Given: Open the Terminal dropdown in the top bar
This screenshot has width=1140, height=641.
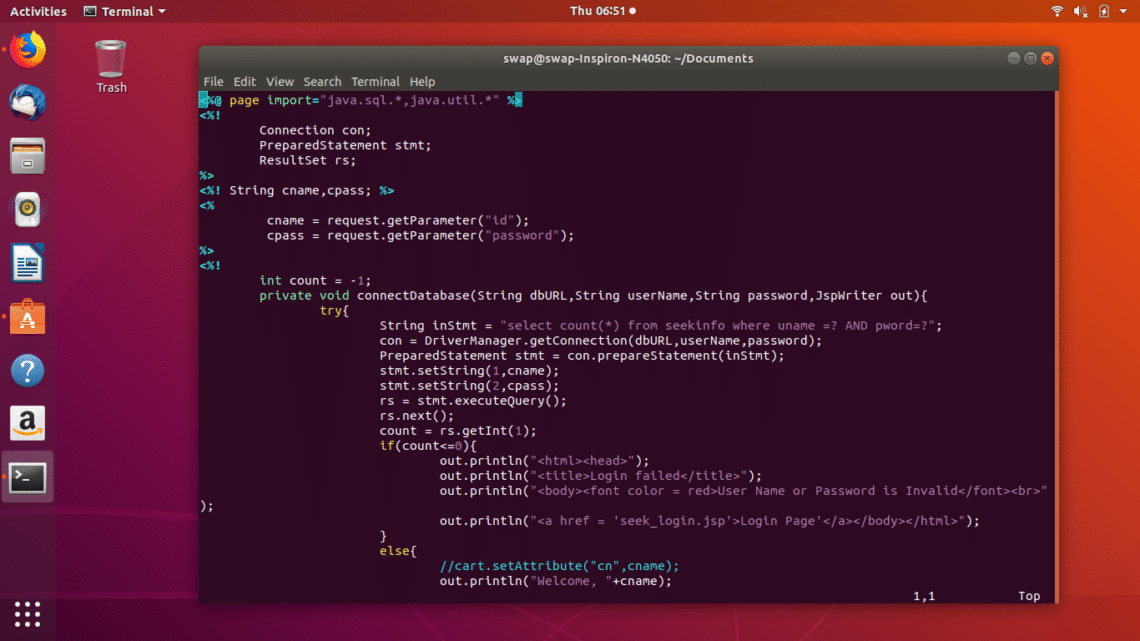Looking at the screenshot, I should tap(124, 11).
